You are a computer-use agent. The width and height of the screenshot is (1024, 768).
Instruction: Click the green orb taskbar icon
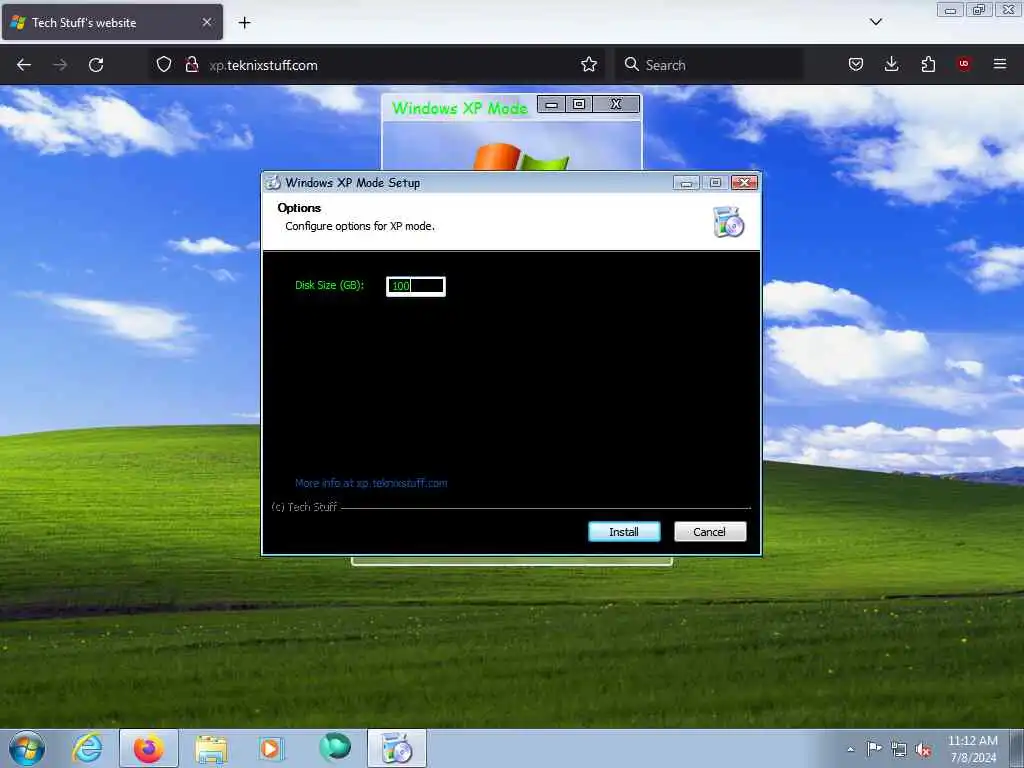(x=334, y=748)
